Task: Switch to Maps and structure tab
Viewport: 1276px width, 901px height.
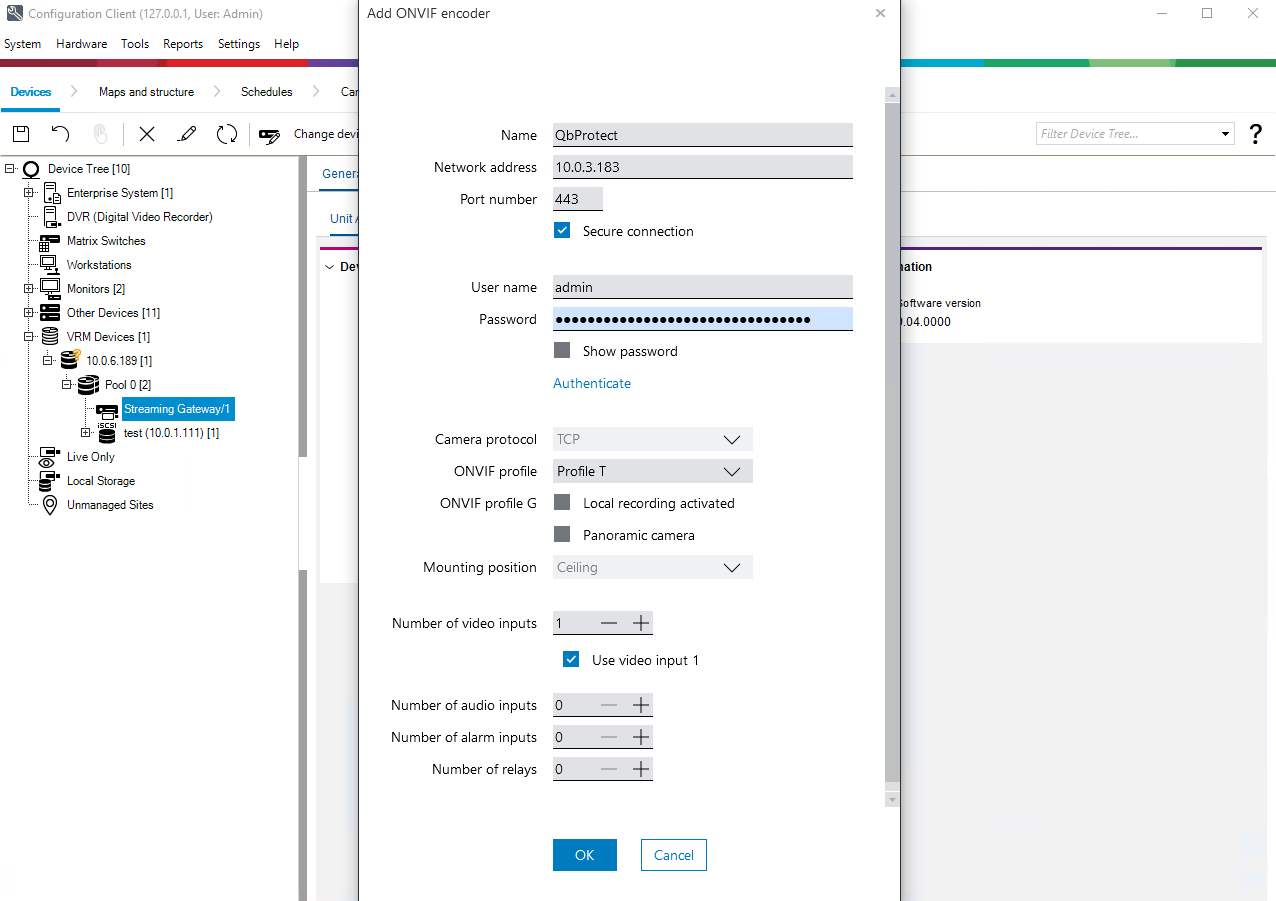Action: click(146, 92)
